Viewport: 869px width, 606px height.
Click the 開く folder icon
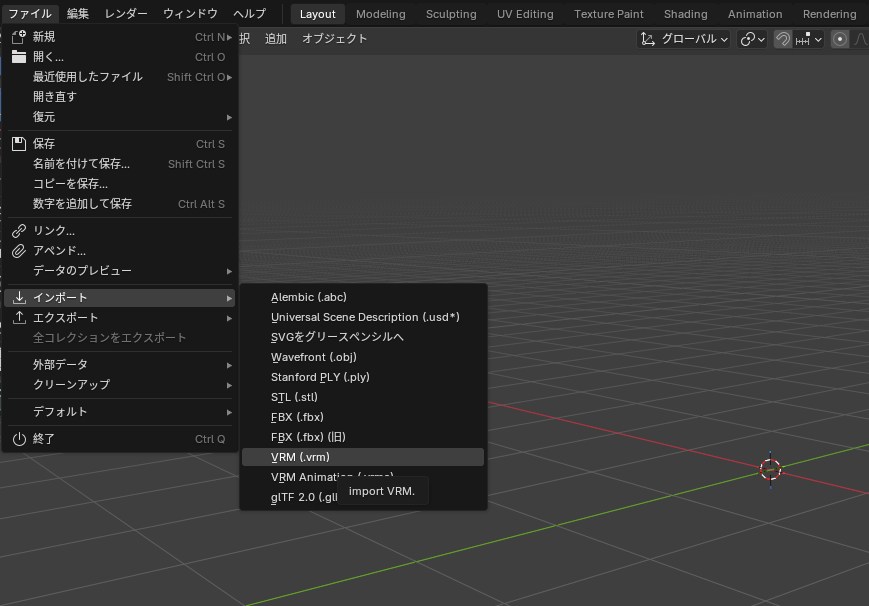18,57
